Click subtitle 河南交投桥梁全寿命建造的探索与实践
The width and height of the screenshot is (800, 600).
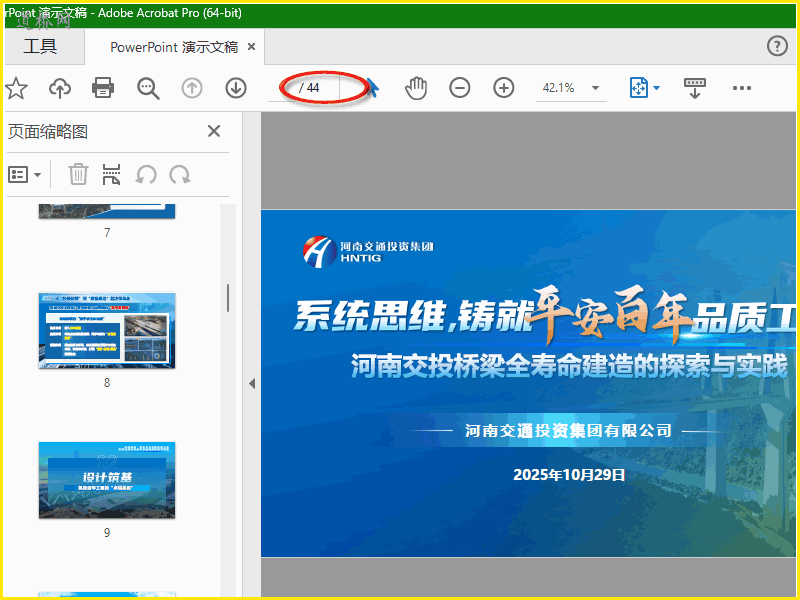[x=569, y=365]
